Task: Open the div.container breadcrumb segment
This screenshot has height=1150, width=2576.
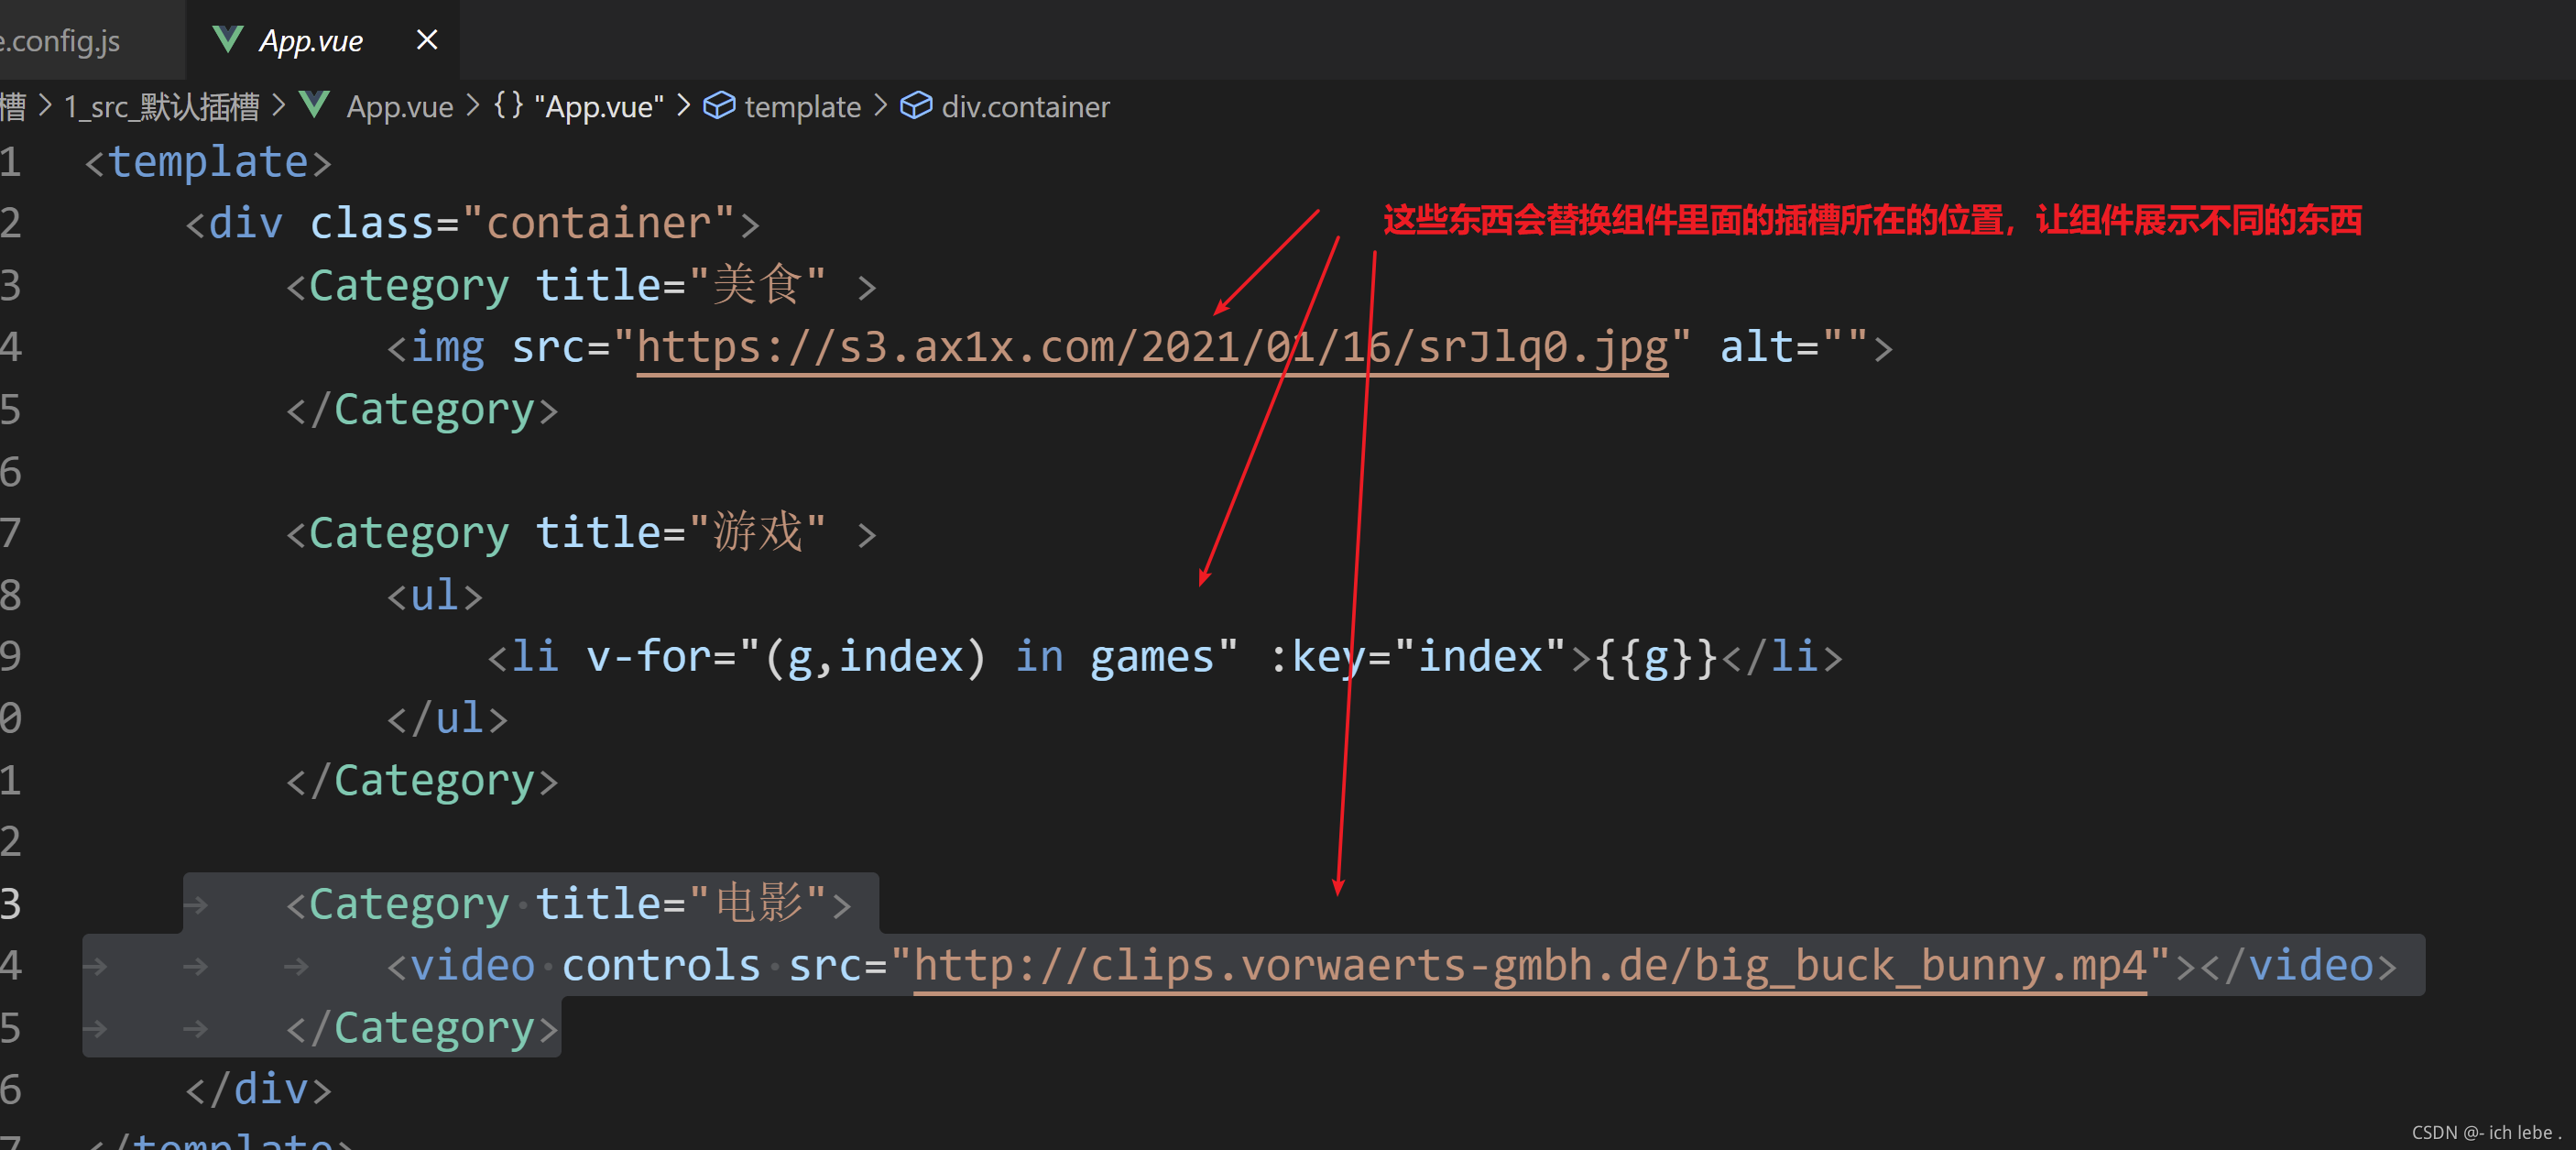Action: [x=1025, y=107]
